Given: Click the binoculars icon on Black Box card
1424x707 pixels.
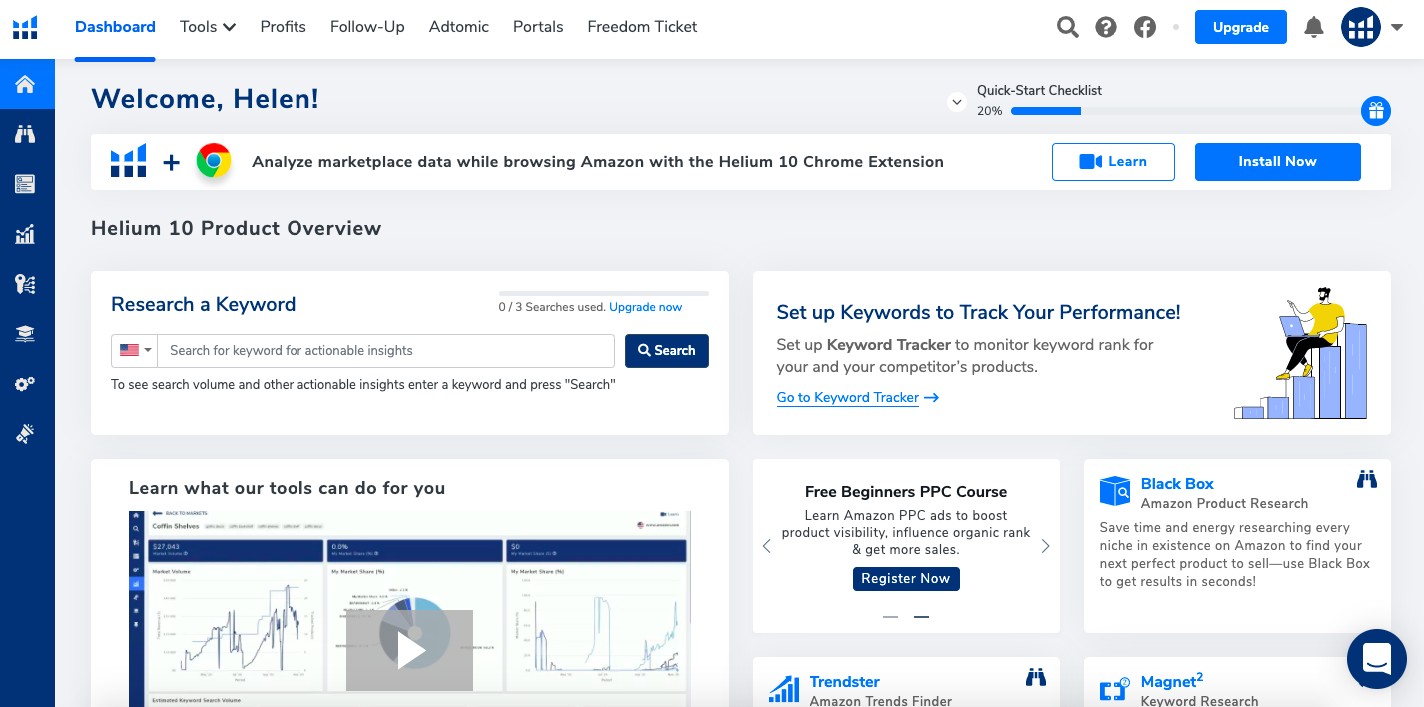Looking at the screenshot, I should coord(1367,479).
